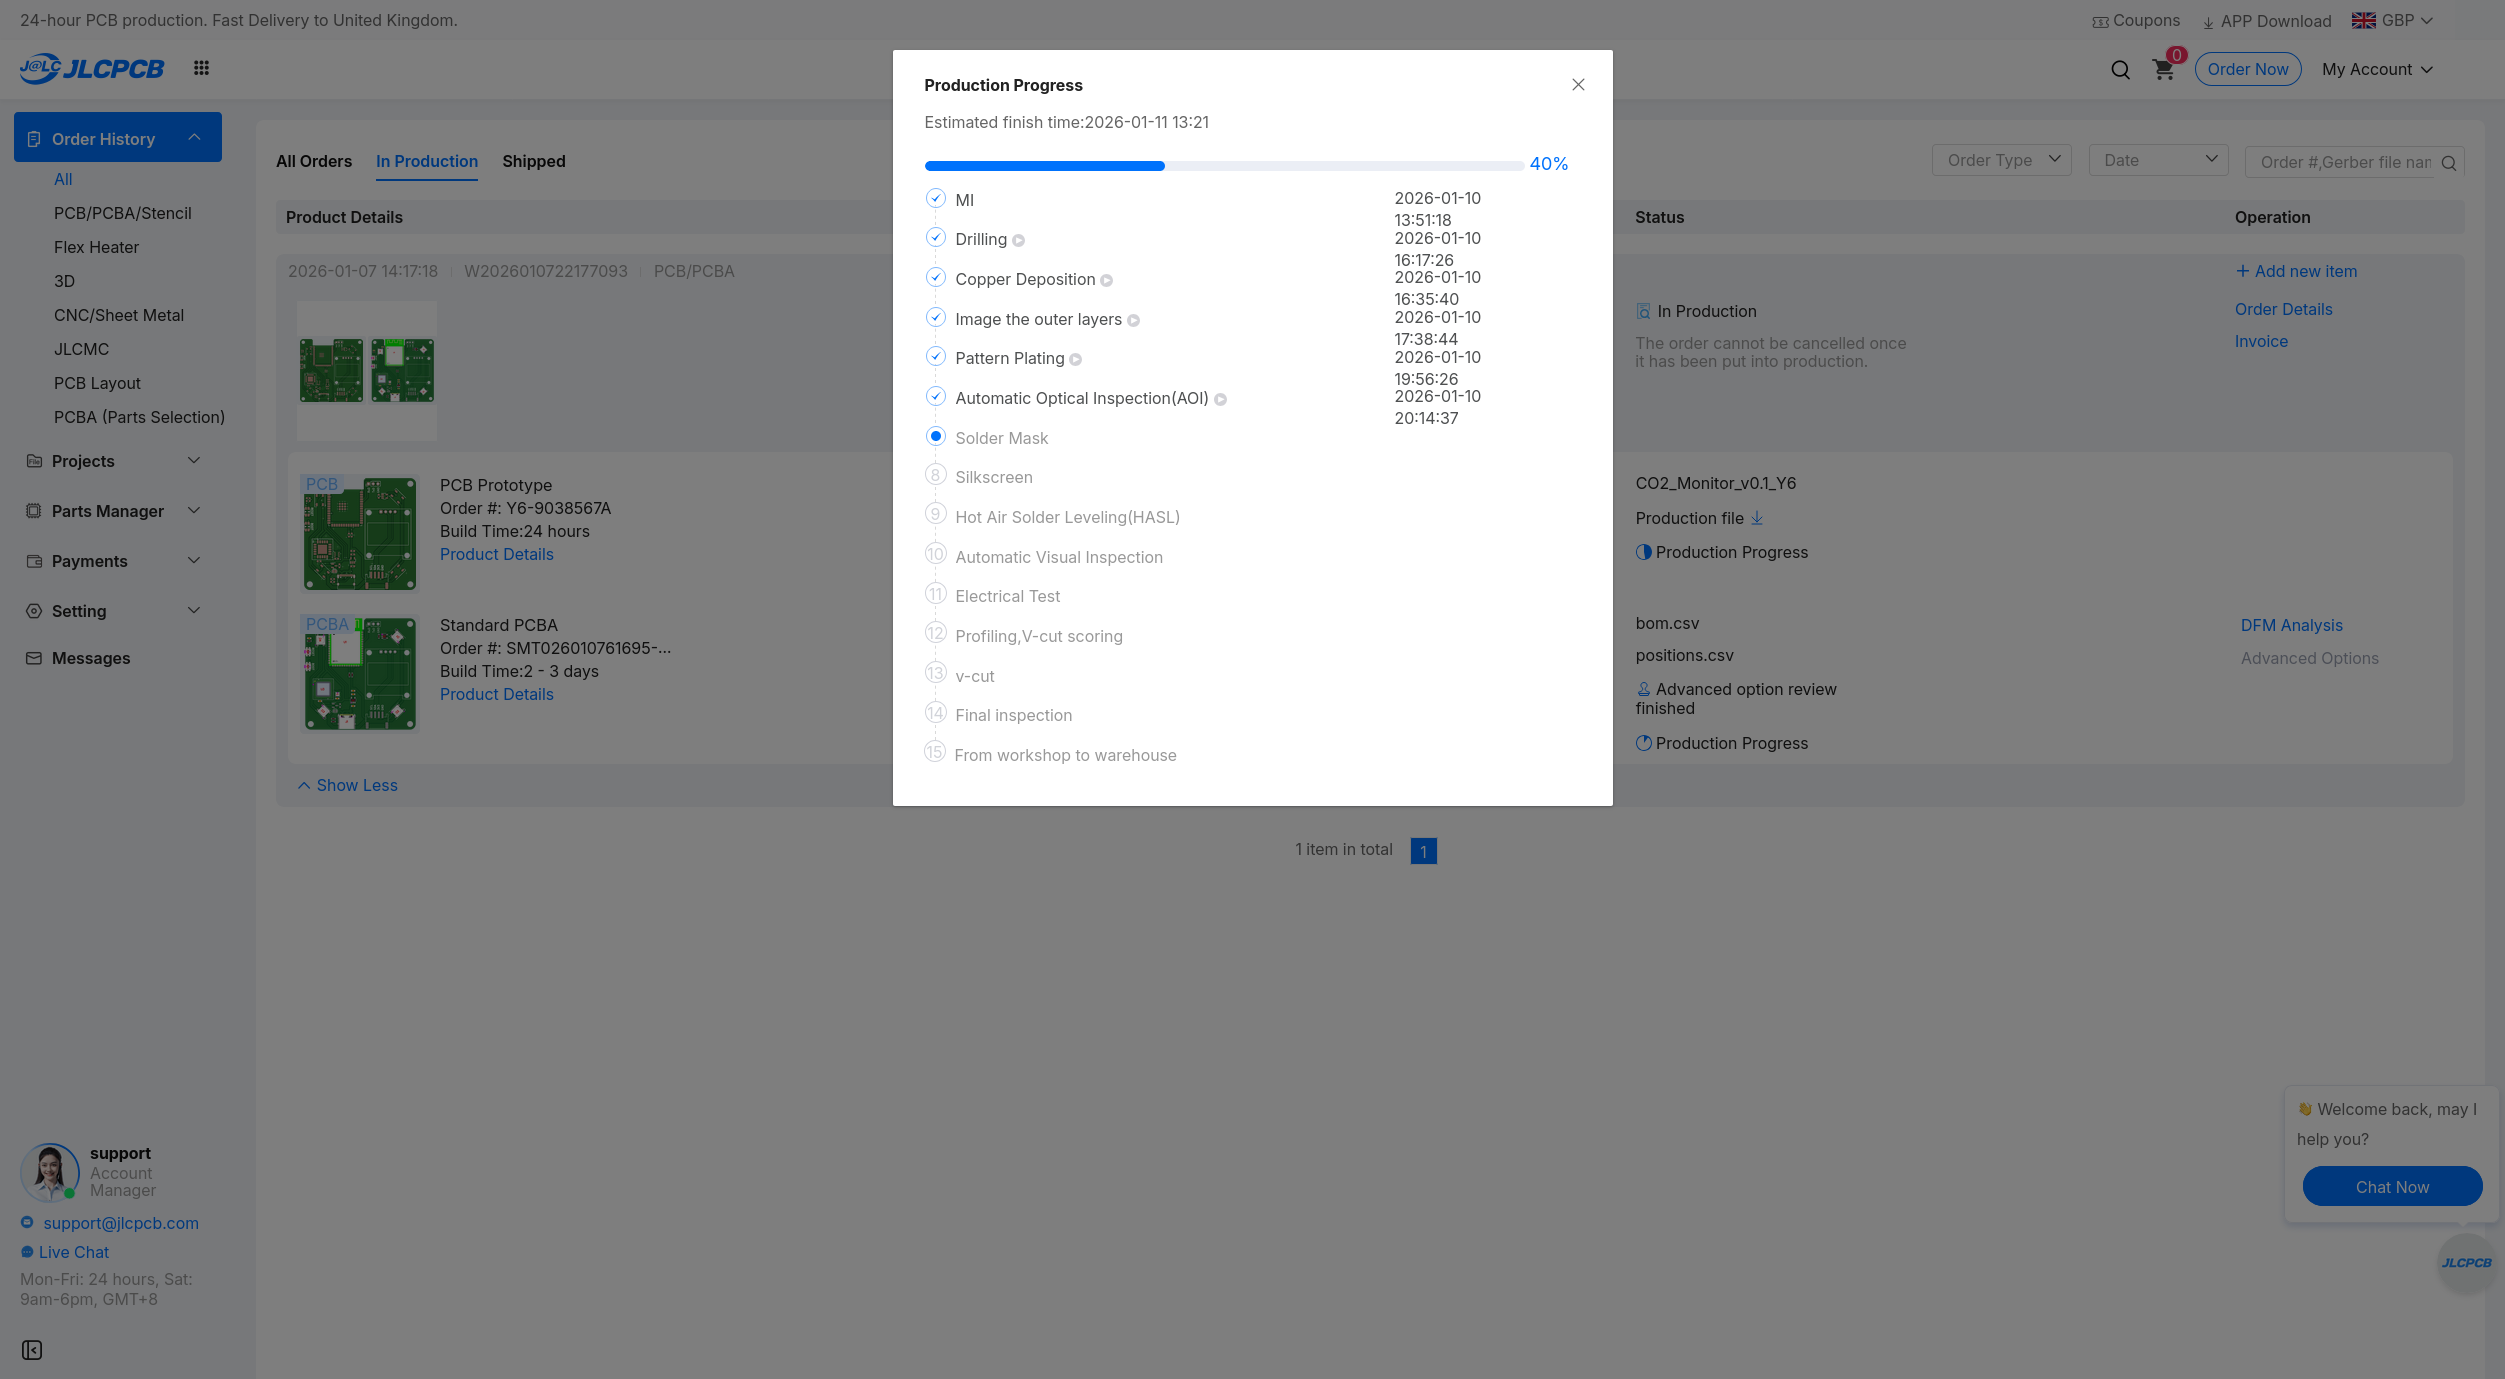Click the MI step checkmark circle
This screenshot has width=2505, height=1379.
pyautogui.click(x=935, y=198)
